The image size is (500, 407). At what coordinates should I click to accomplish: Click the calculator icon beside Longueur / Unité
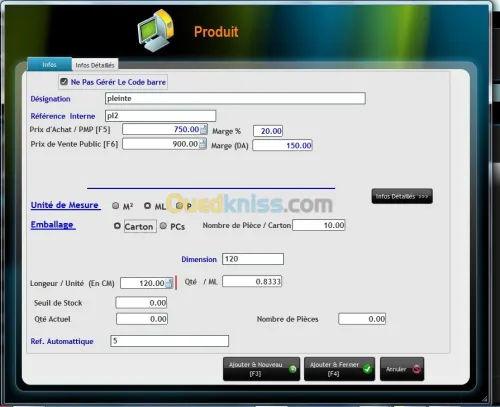[169, 283]
